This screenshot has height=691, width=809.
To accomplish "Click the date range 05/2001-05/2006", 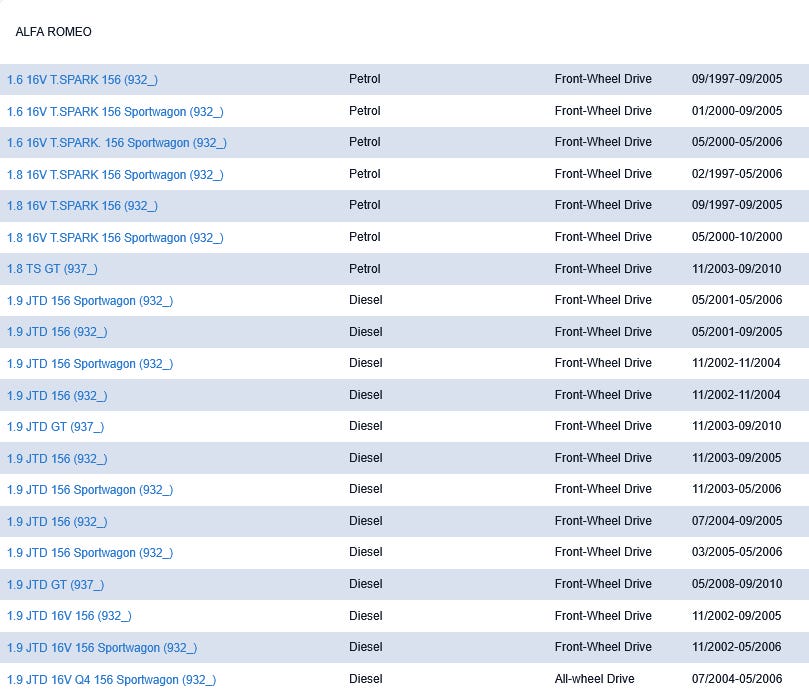I will click(737, 299).
